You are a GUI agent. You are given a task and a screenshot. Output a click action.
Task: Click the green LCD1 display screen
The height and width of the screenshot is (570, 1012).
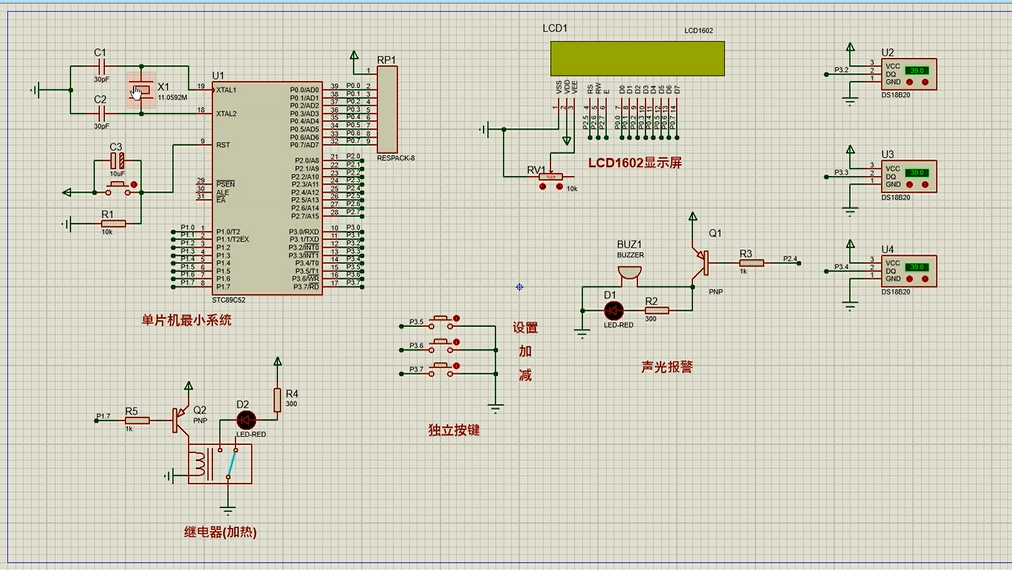(x=636, y=58)
